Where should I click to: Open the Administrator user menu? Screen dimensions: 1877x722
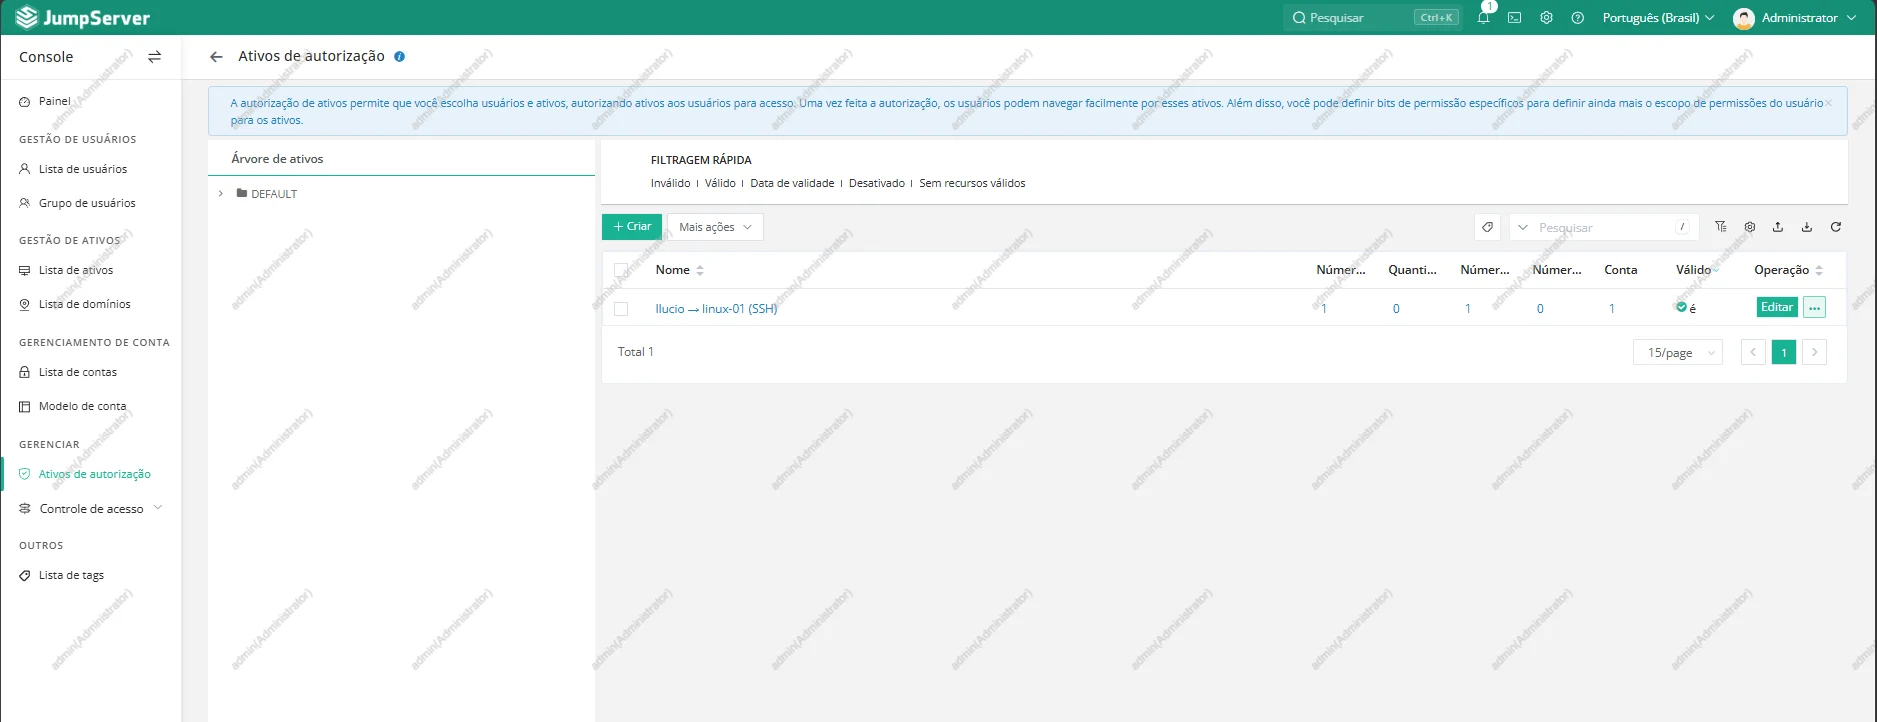pyautogui.click(x=1794, y=18)
